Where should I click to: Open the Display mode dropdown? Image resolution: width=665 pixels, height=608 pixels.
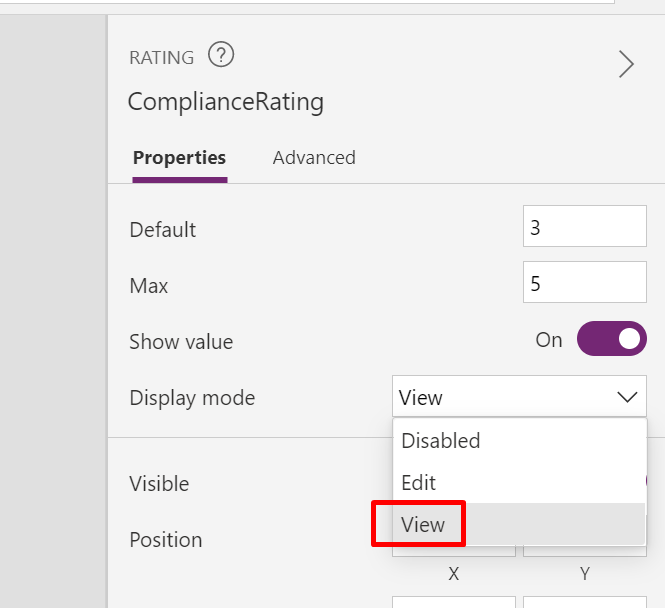(519, 396)
